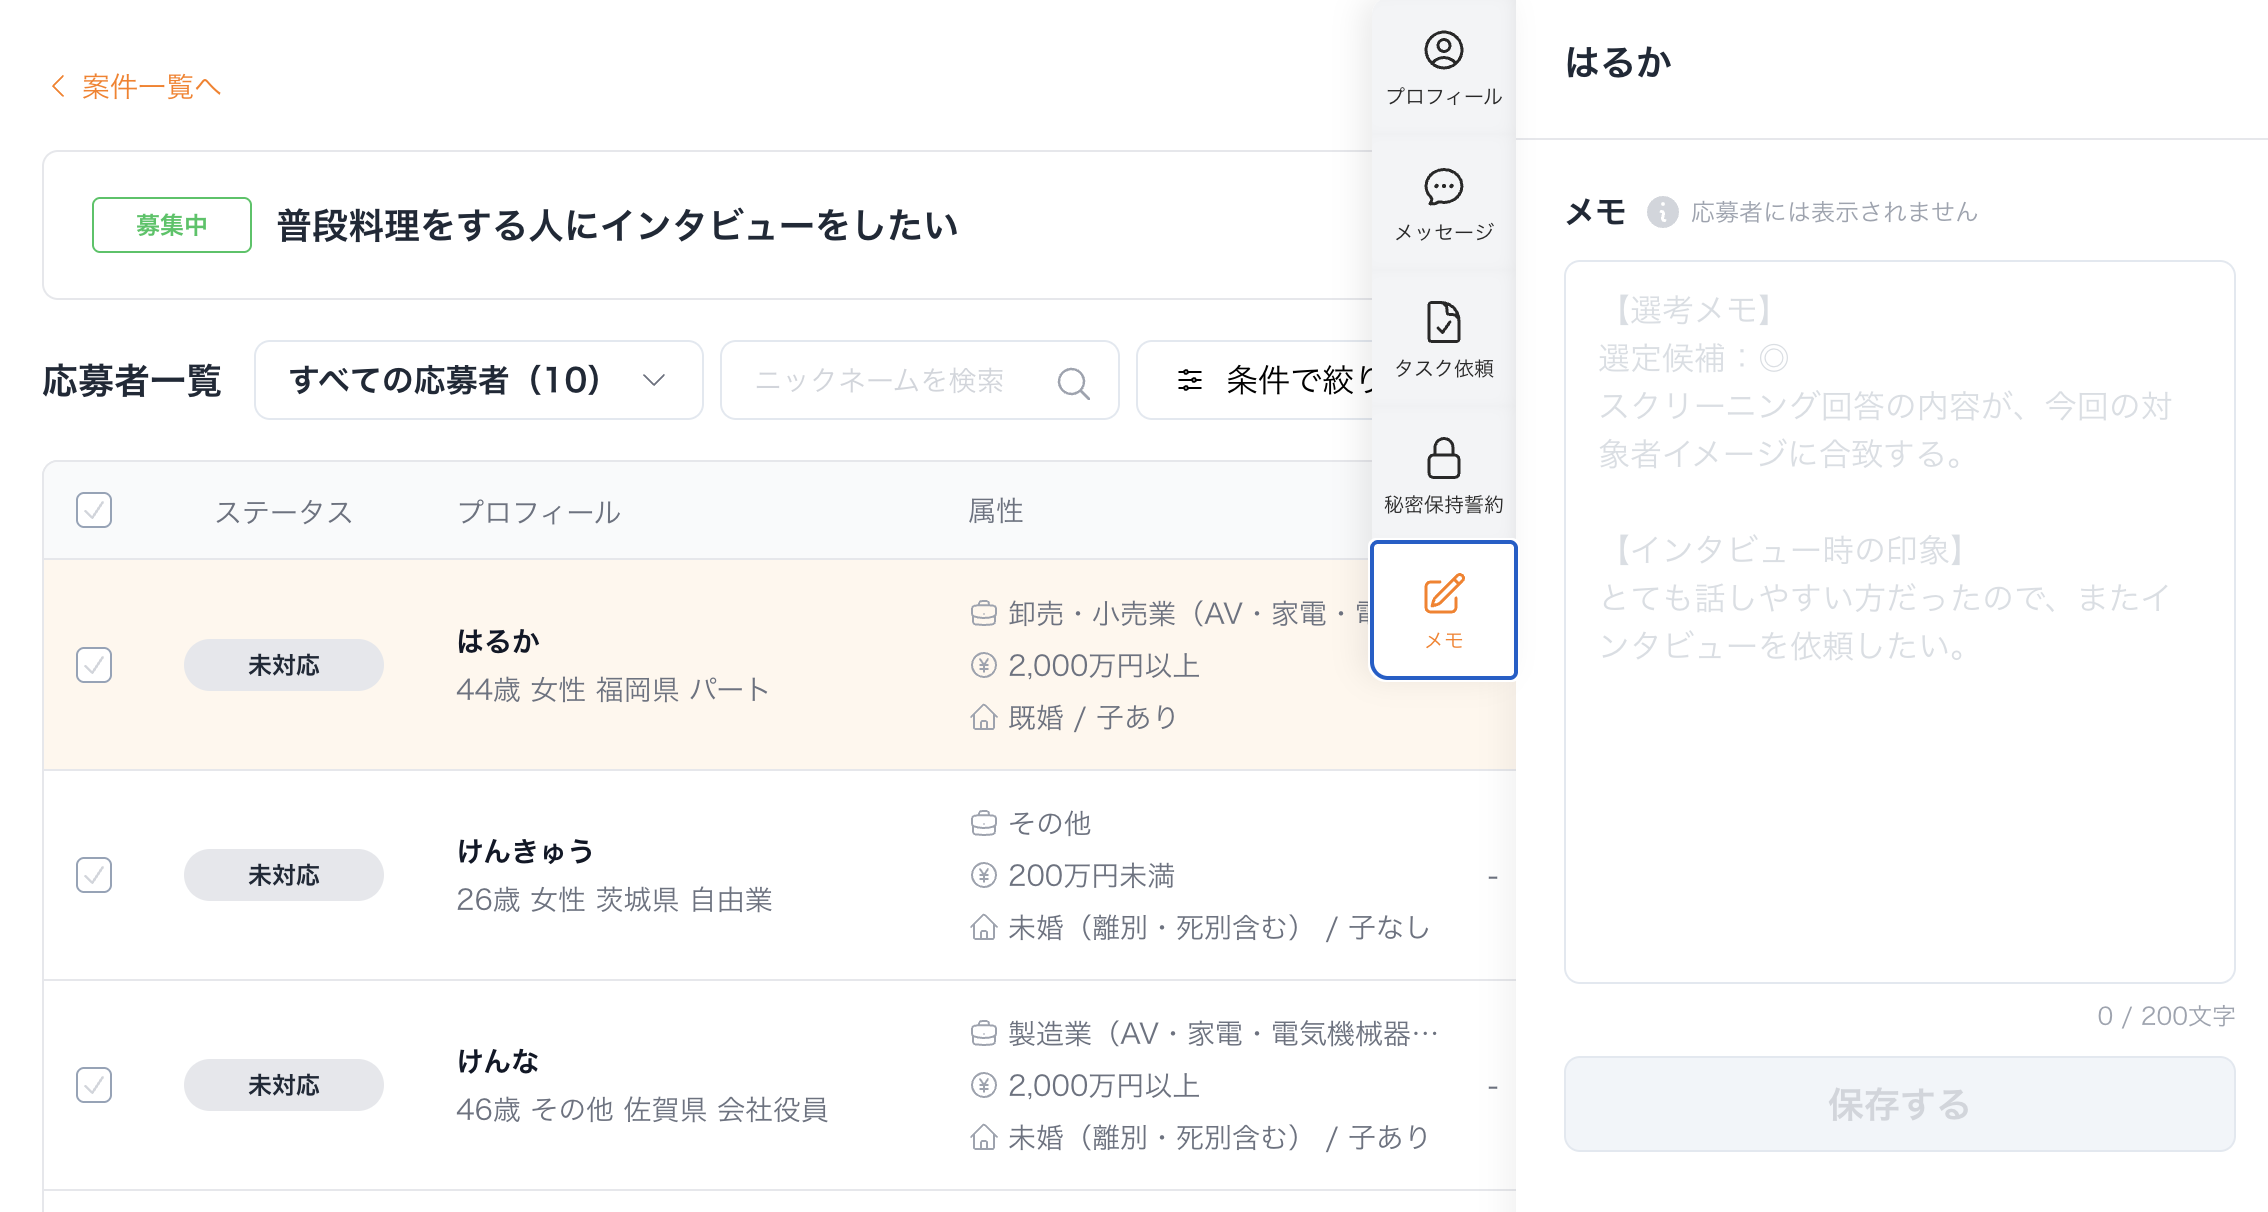The height and width of the screenshot is (1212, 2268).
Task: Open the 未対応 status pill for はるか
Action: [284, 665]
